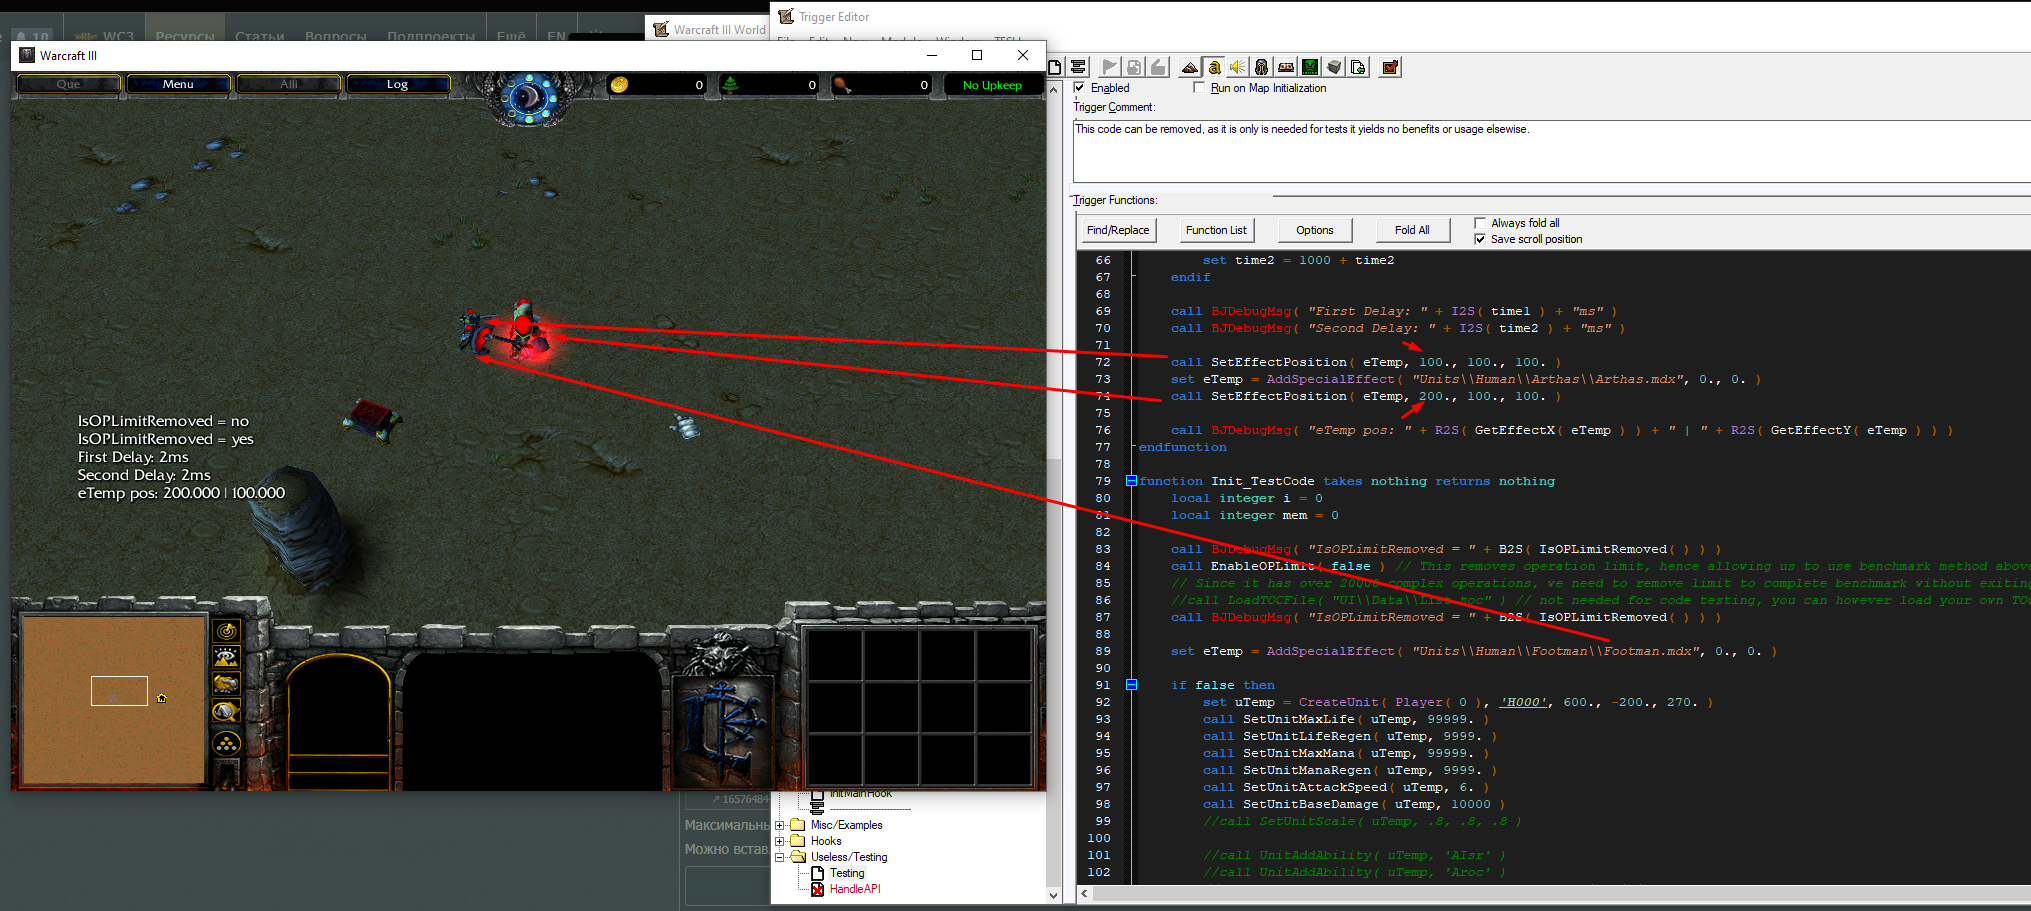Select the Useless/Testing folder label
The image size is (2031, 911).
[x=849, y=857]
